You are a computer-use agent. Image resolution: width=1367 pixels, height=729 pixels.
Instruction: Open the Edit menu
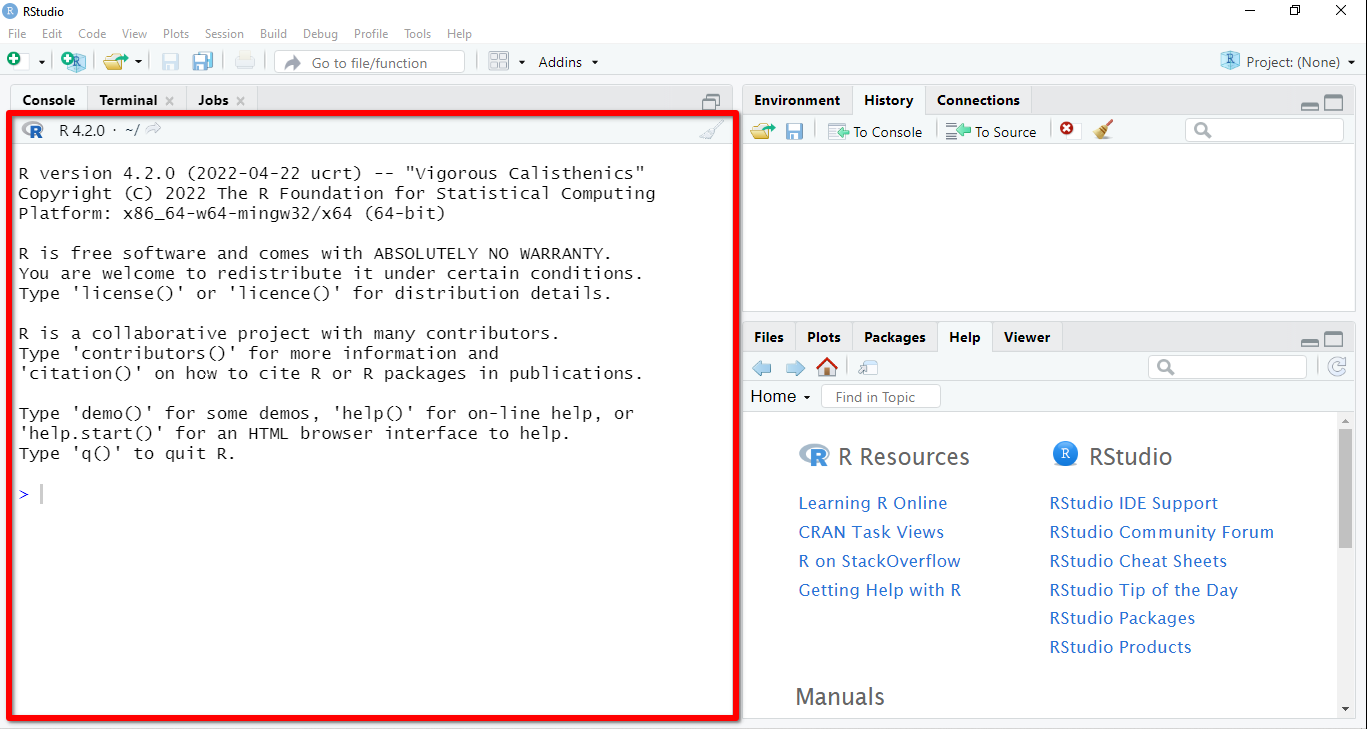[x=52, y=34]
